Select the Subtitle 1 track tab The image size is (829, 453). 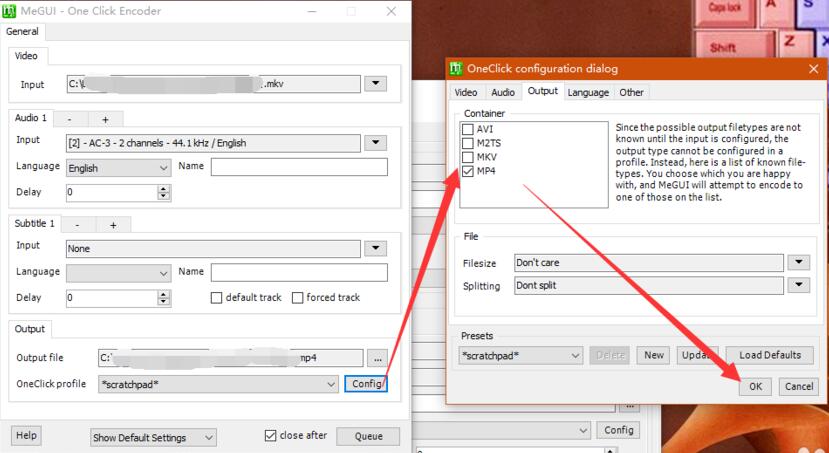(34, 224)
